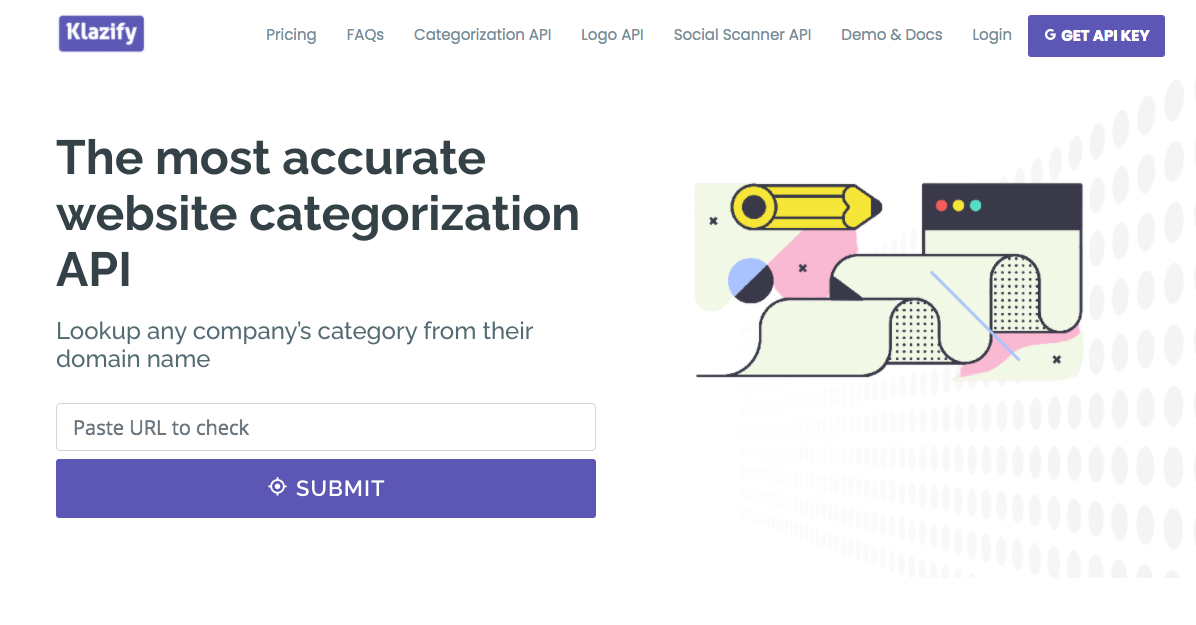The height and width of the screenshot is (625, 1196).
Task: Open the Logo API page
Action: click(x=612, y=35)
